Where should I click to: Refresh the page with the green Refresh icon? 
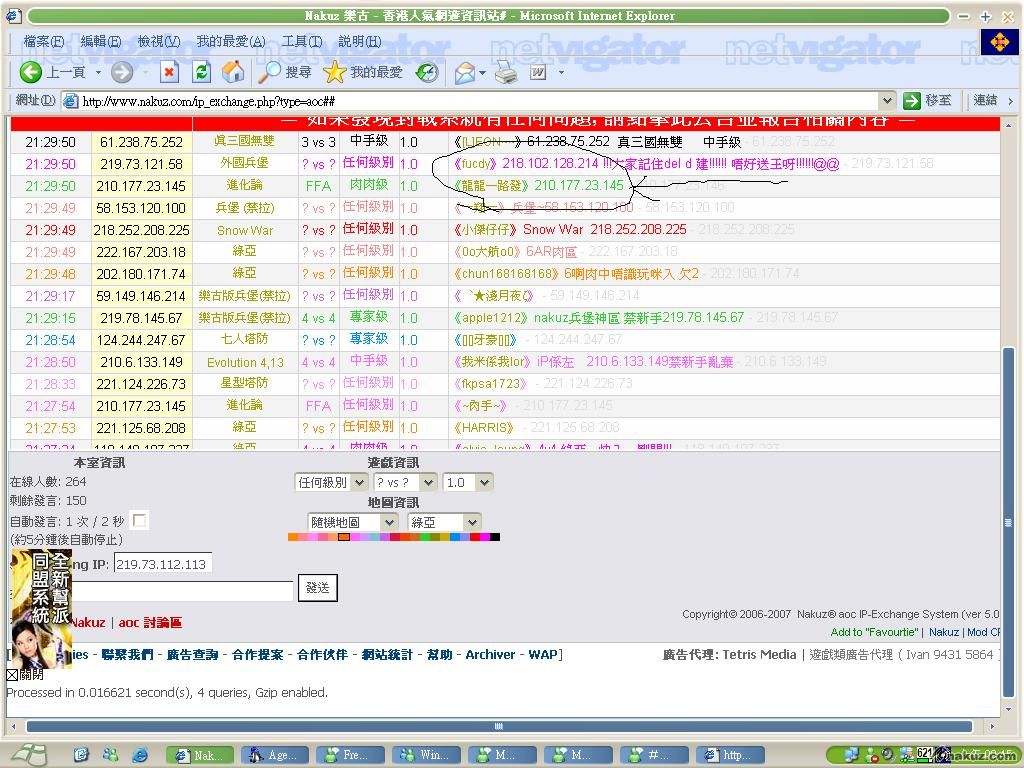201,72
